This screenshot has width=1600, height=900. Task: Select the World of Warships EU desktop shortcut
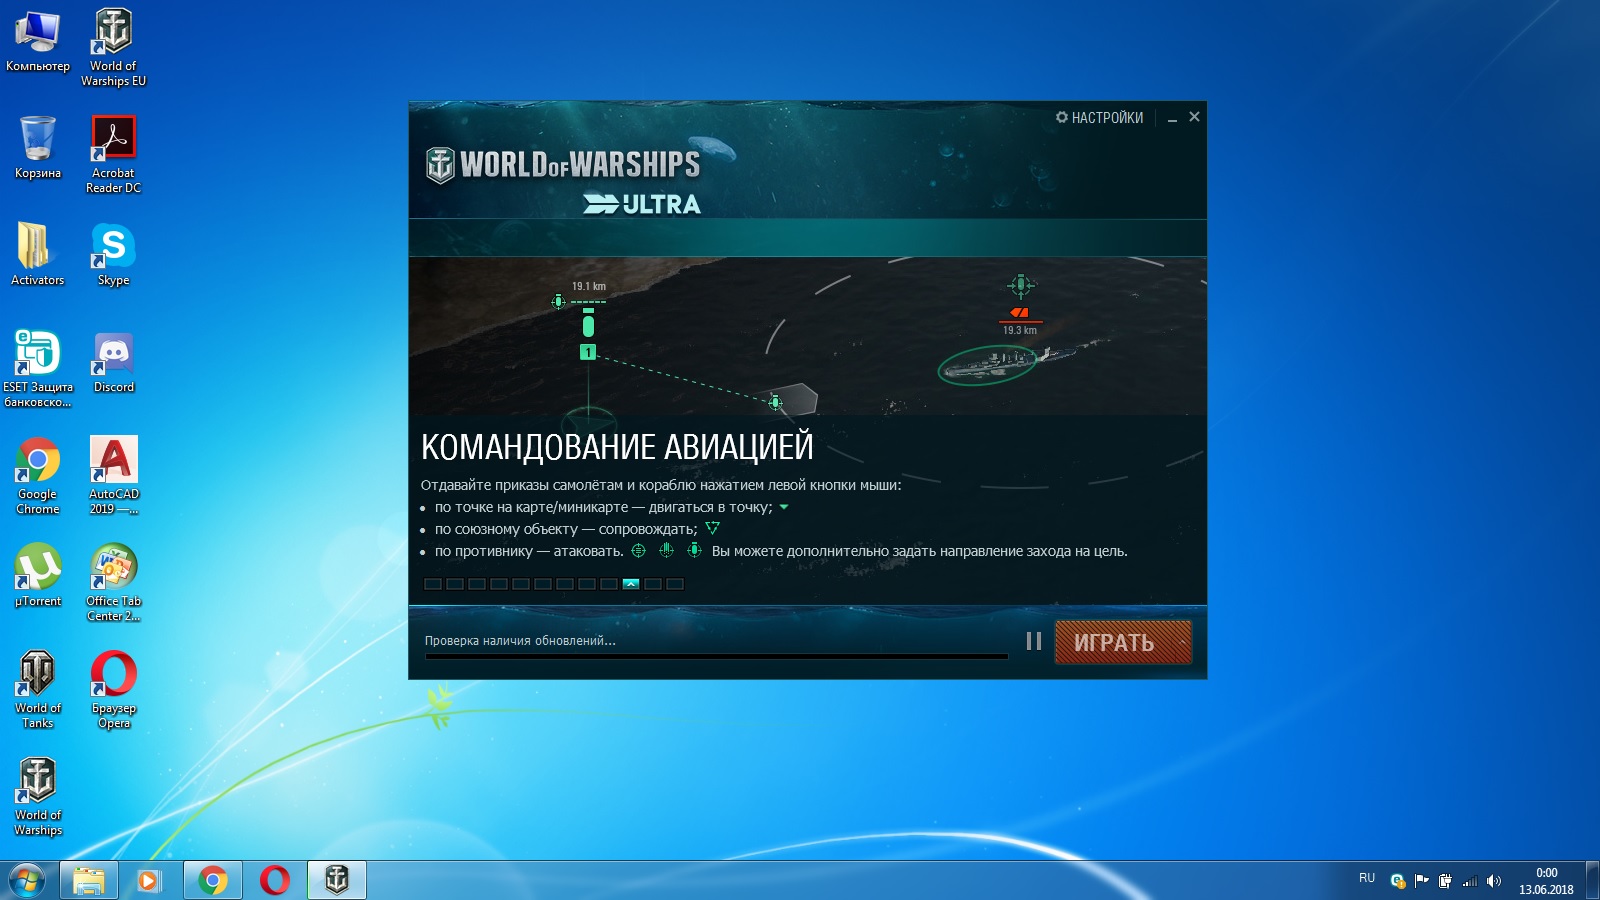pyautogui.click(x=113, y=48)
